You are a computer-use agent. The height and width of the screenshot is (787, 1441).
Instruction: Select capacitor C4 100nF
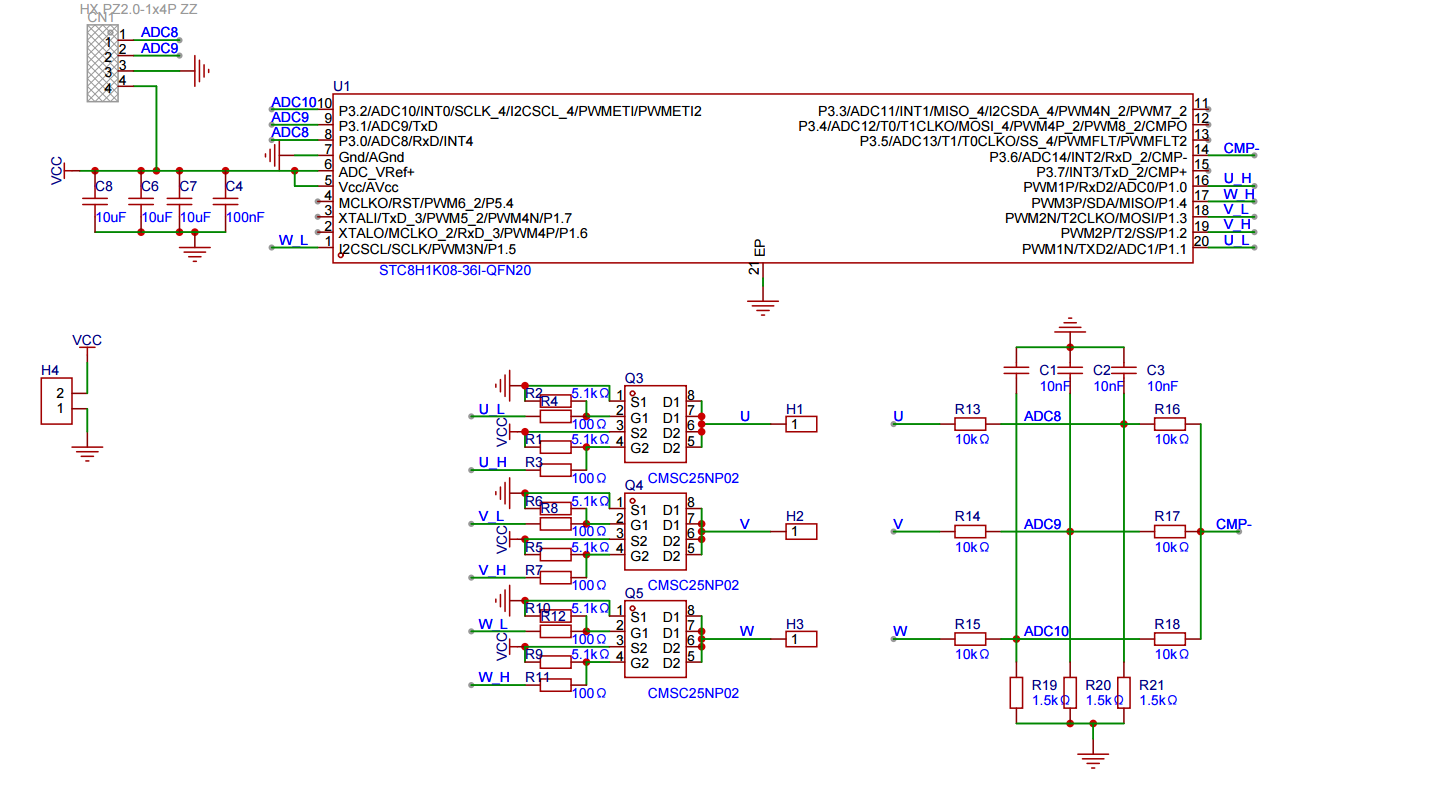225,201
